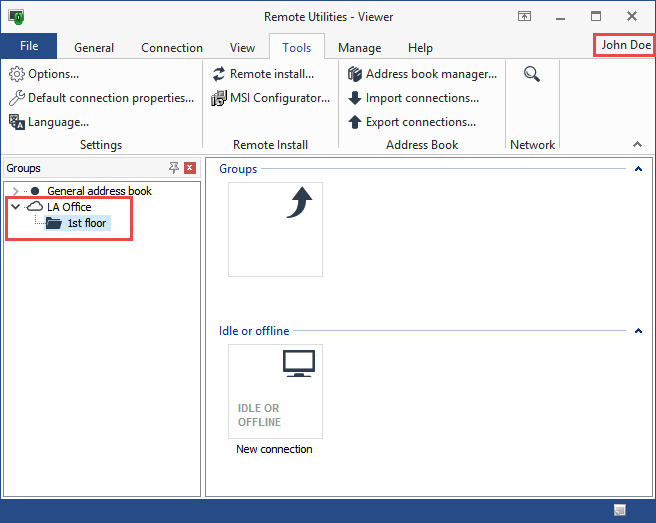This screenshot has height=523, width=656.
Task: Click the MSI Configurator... label
Action: (280, 98)
